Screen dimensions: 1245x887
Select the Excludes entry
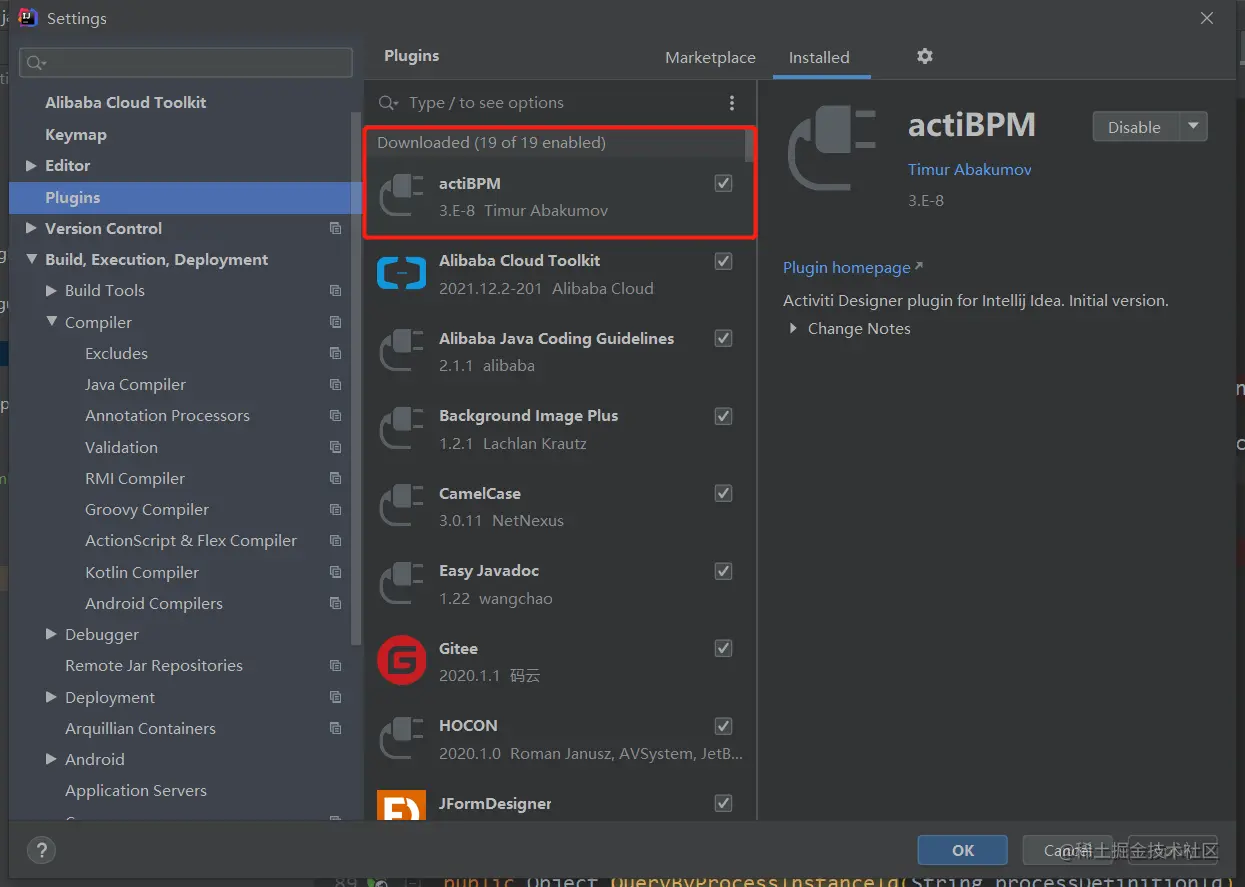(116, 354)
